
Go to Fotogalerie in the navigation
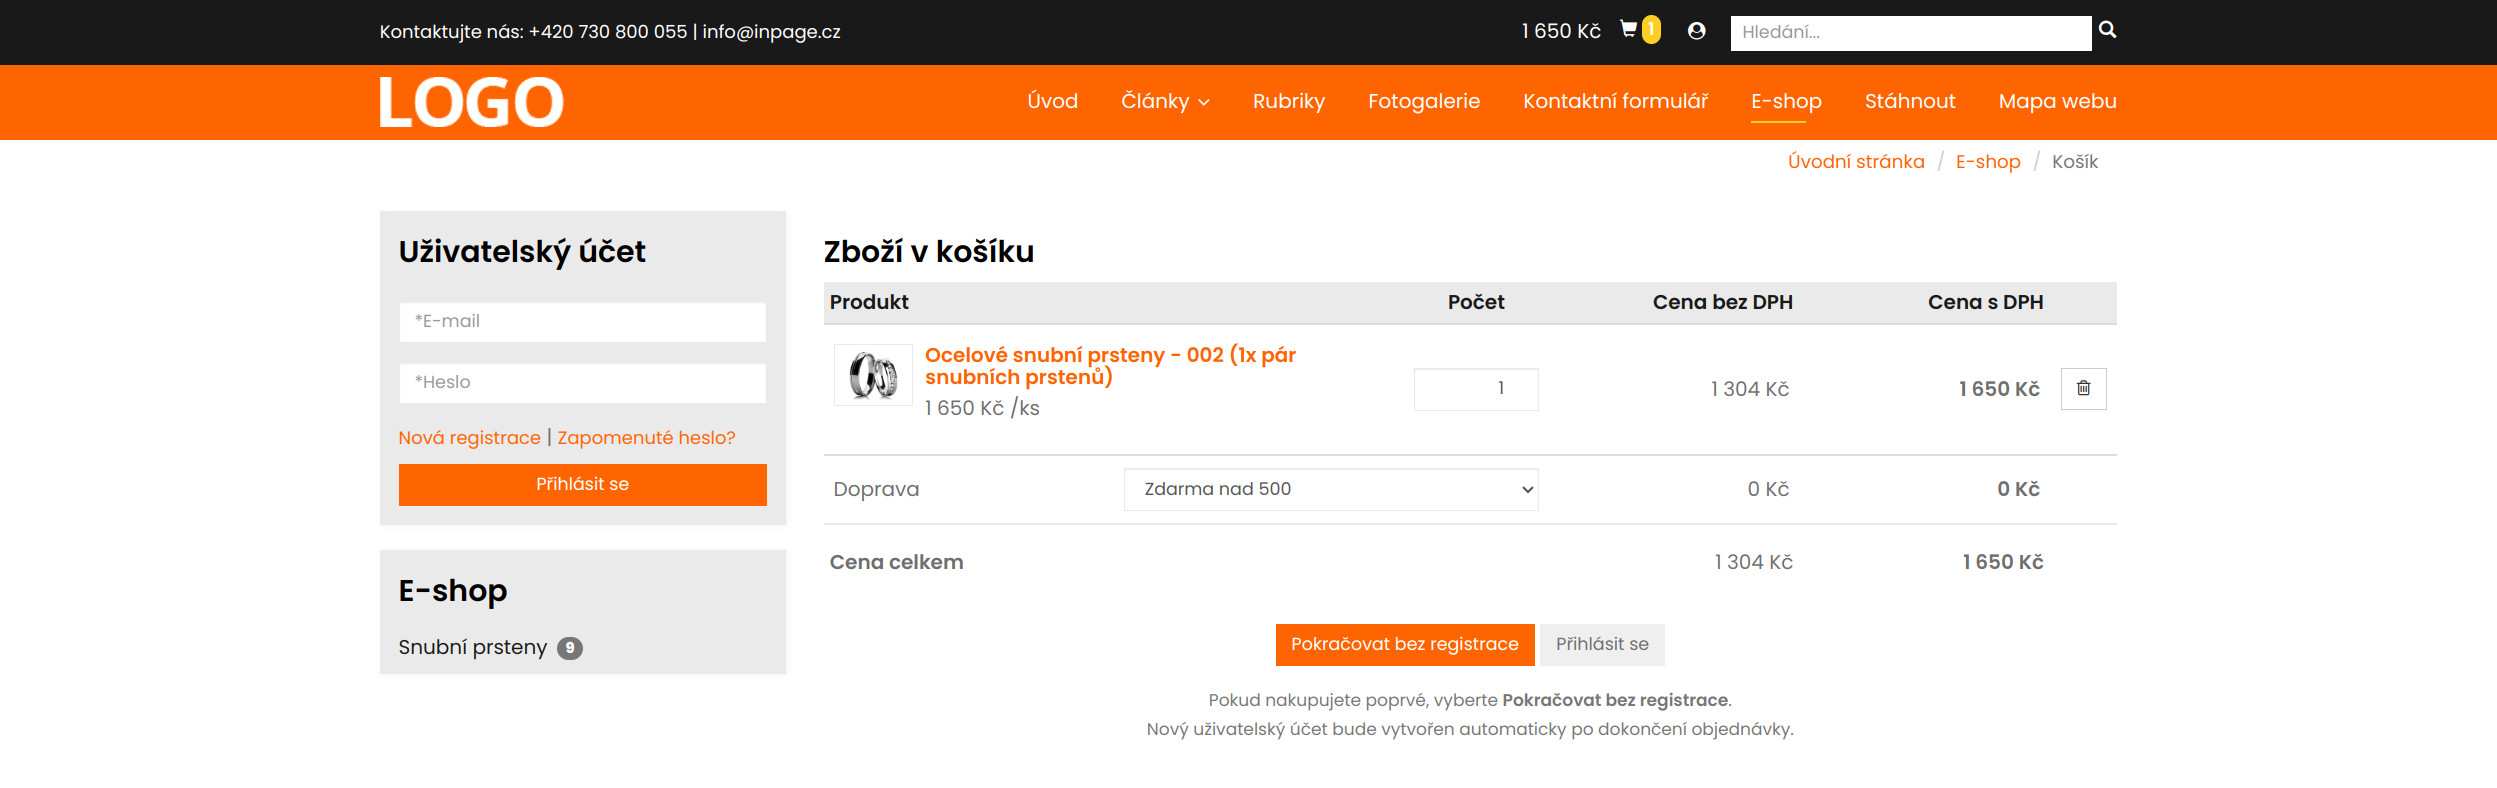1423,101
